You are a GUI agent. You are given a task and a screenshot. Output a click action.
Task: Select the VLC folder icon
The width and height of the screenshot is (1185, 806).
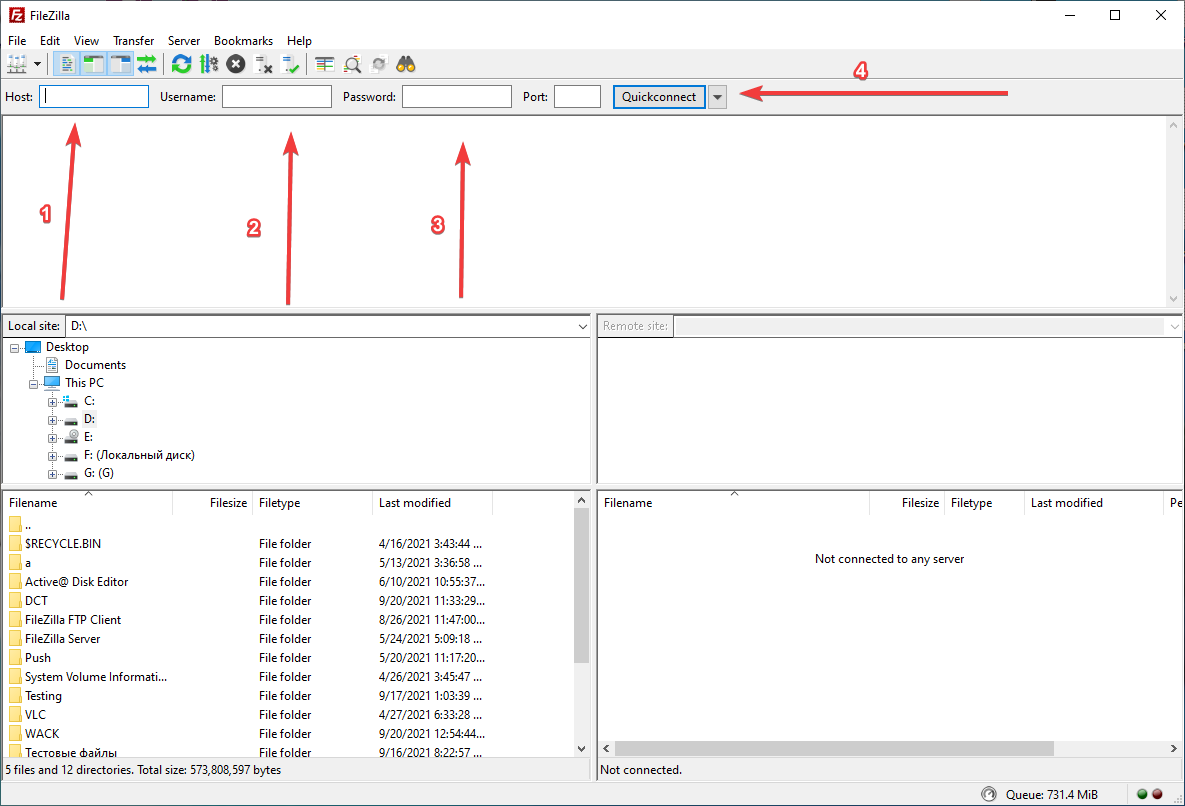[x=15, y=715]
